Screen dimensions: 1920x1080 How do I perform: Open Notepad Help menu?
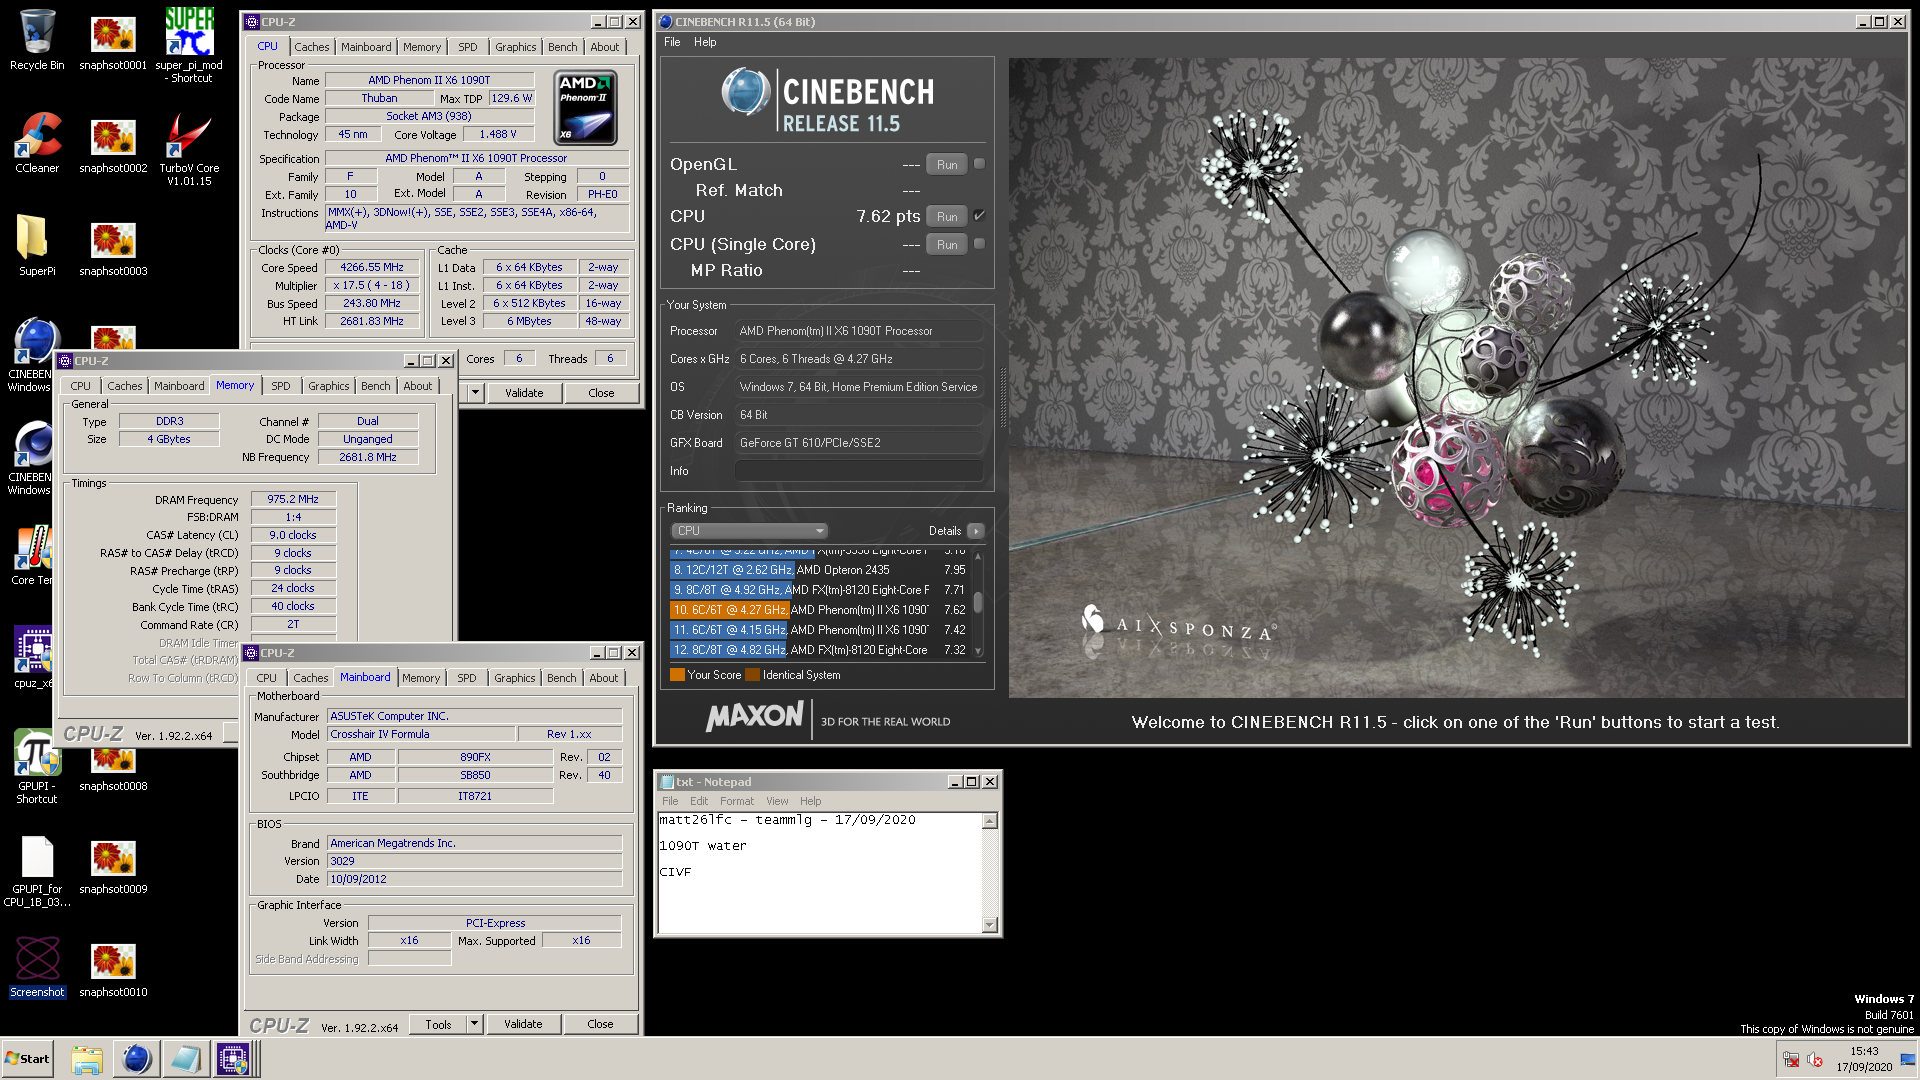[x=810, y=801]
